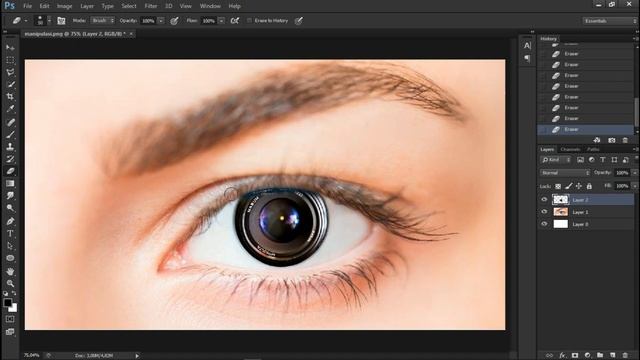Select the Rectangular Marquee tool
The image size is (640, 360).
point(10,60)
